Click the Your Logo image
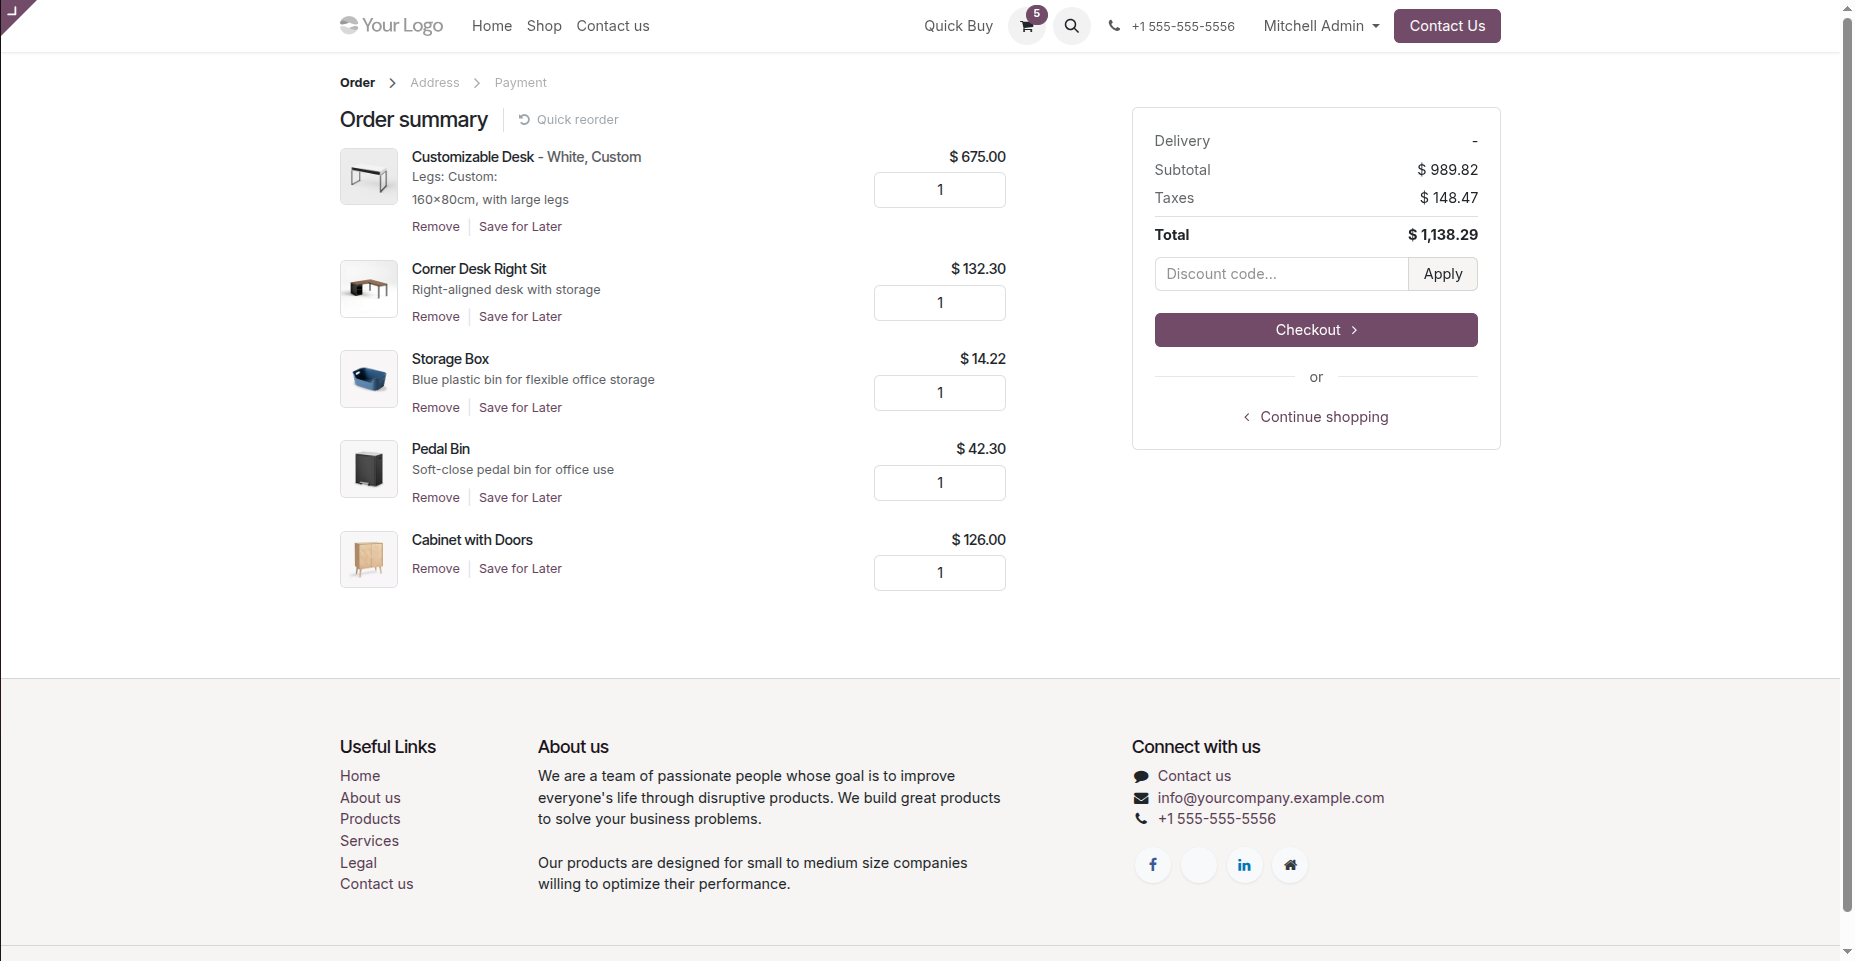This screenshot has height=961, width=1855. (x=391, y=26)
